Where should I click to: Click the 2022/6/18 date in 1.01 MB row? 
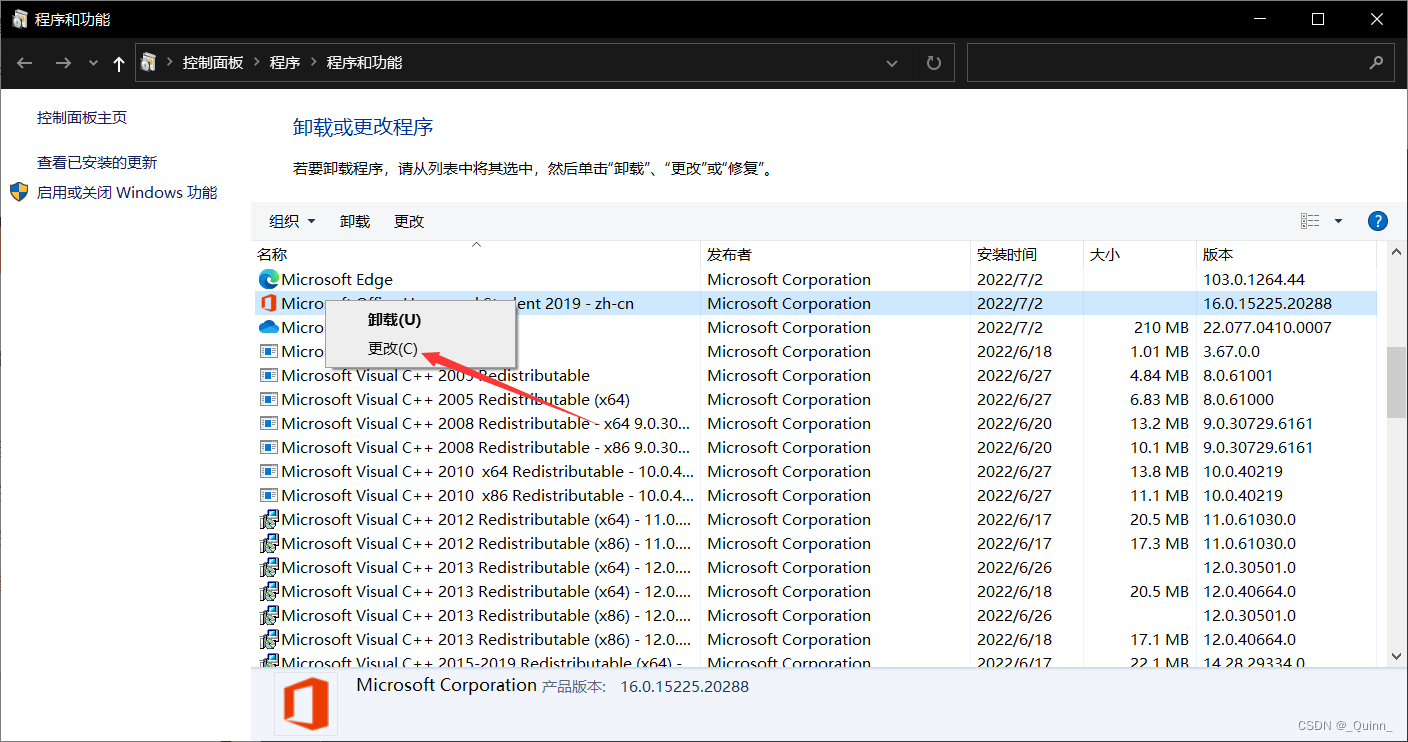(1015, 351)
